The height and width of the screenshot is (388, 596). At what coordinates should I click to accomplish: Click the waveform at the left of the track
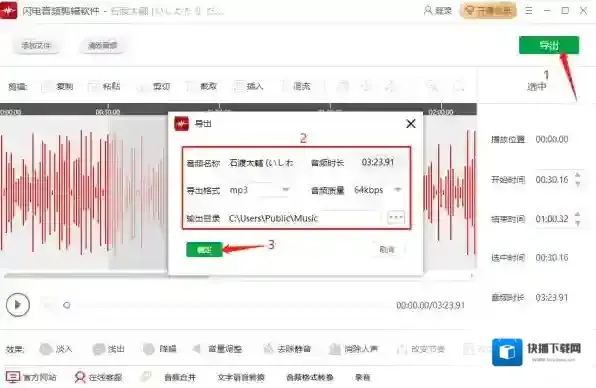pyautogui.click(x=53, y=192)
